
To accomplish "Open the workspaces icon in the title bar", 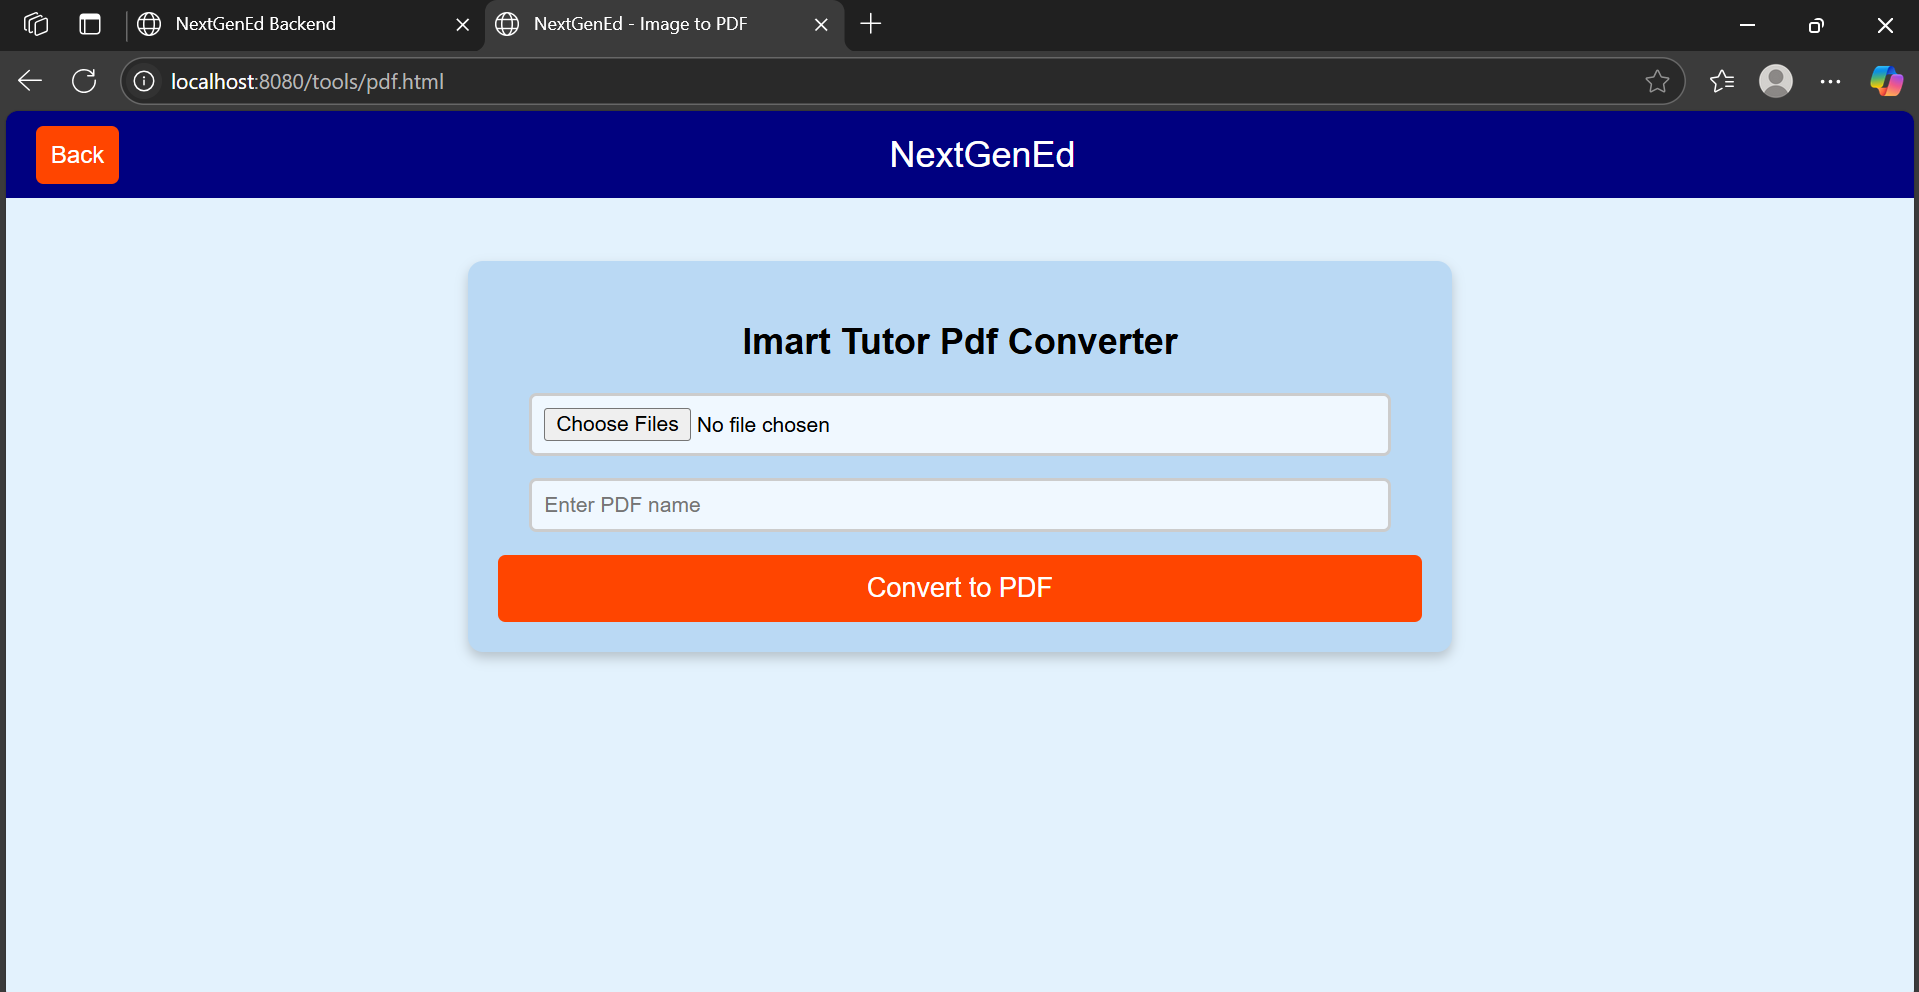I will point(36,24).
